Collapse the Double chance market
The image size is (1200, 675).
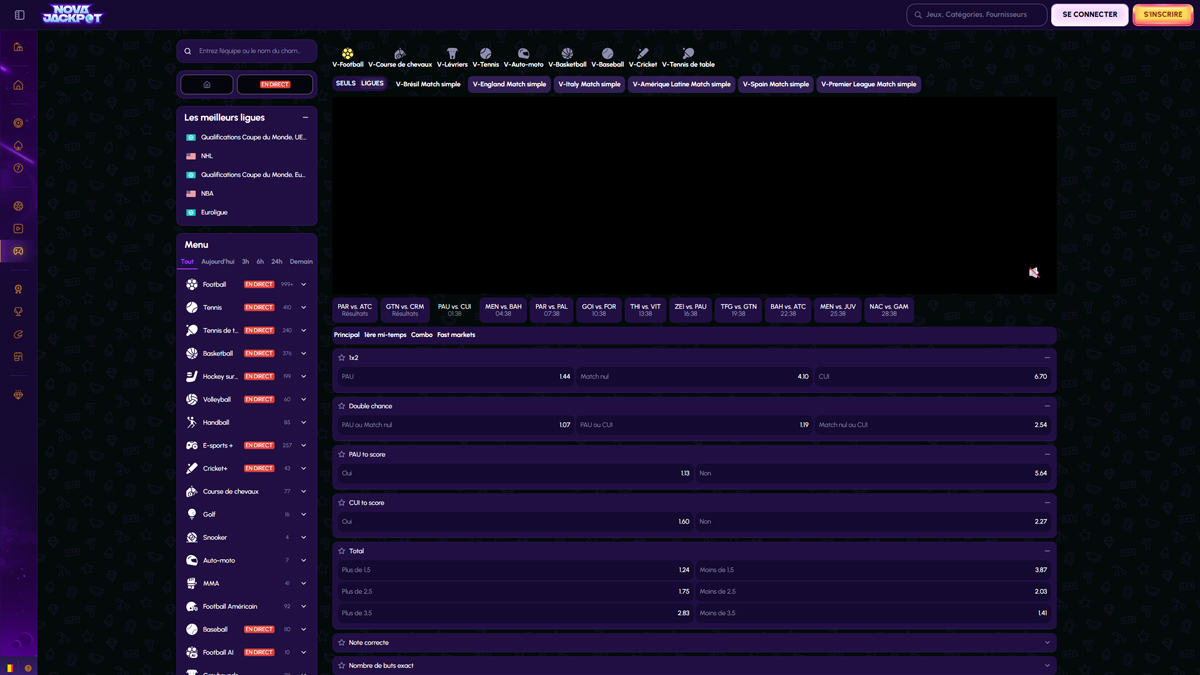1047,405
